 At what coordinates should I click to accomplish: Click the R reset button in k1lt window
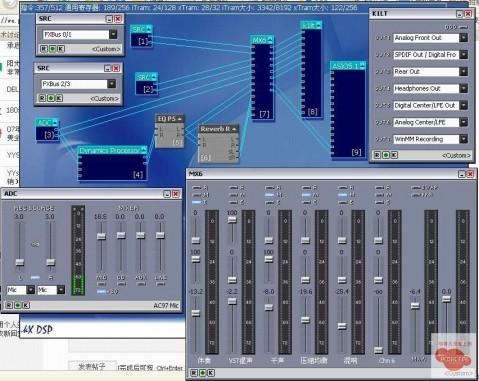(x=377, y=155)
